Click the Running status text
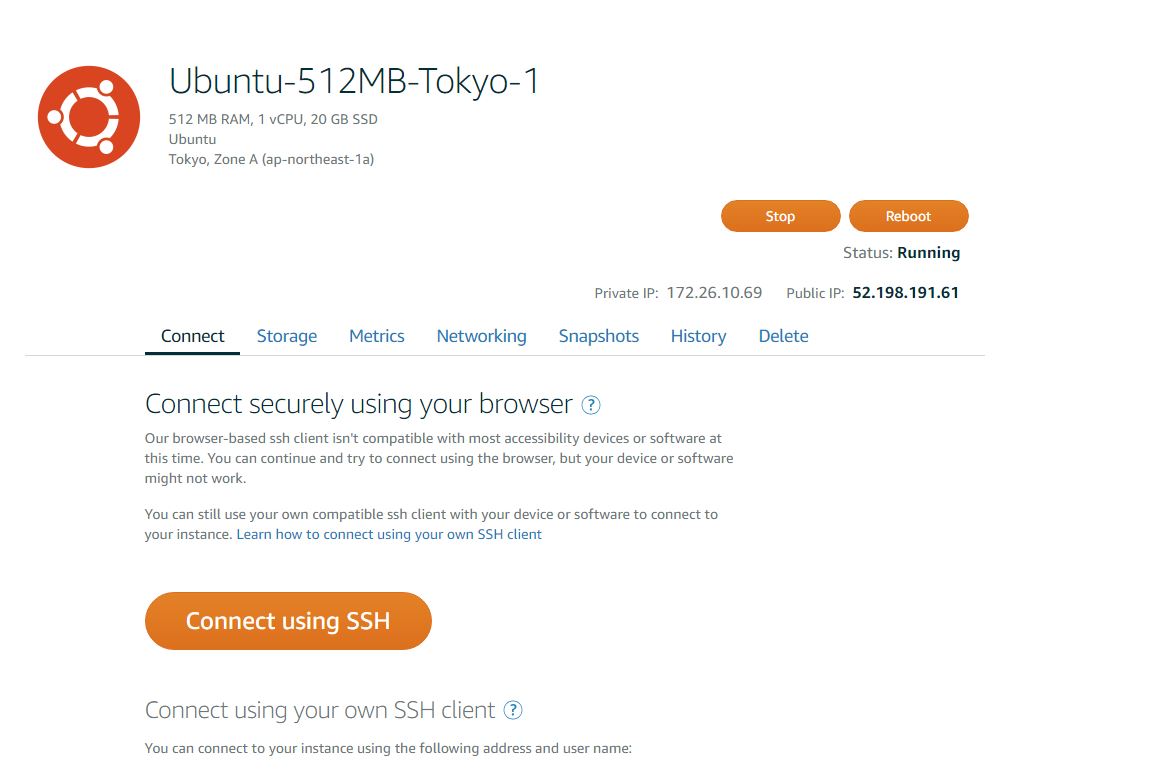 click(928, 253)
